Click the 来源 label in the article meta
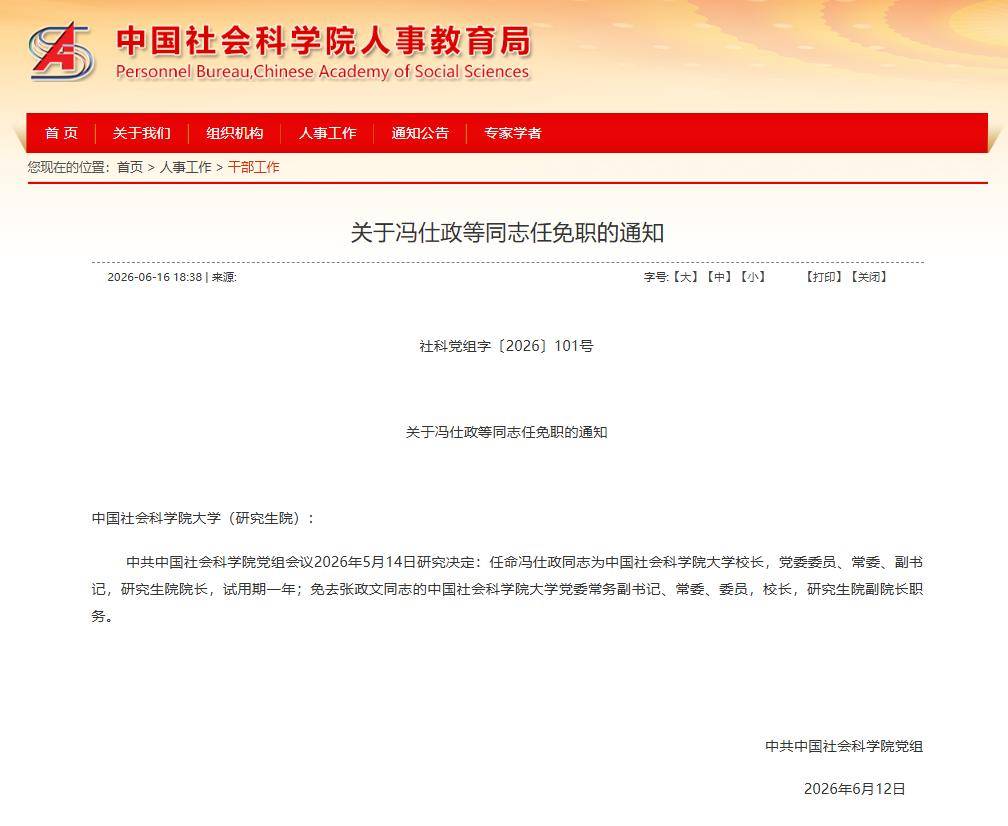The height and width of the screenshot is (826, 1008). 224,277
